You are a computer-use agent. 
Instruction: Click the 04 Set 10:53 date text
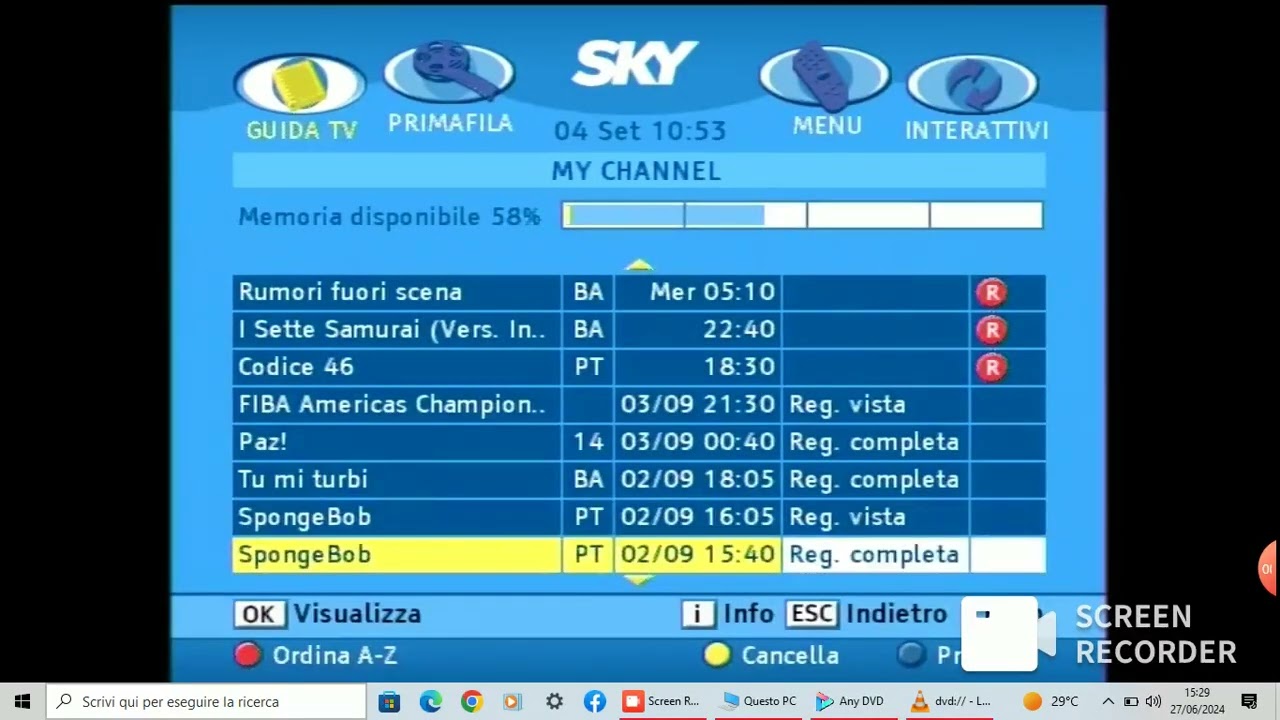pyautogui.click(x=640, y=131)
